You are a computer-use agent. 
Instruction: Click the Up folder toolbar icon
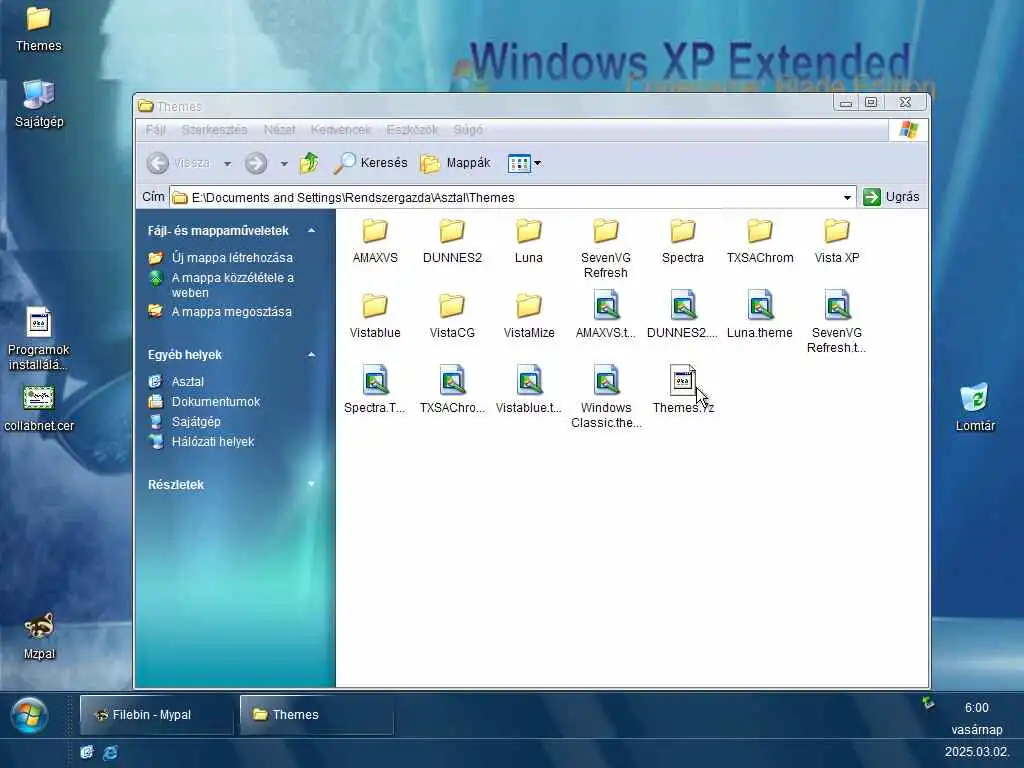(x=309, y=163)
